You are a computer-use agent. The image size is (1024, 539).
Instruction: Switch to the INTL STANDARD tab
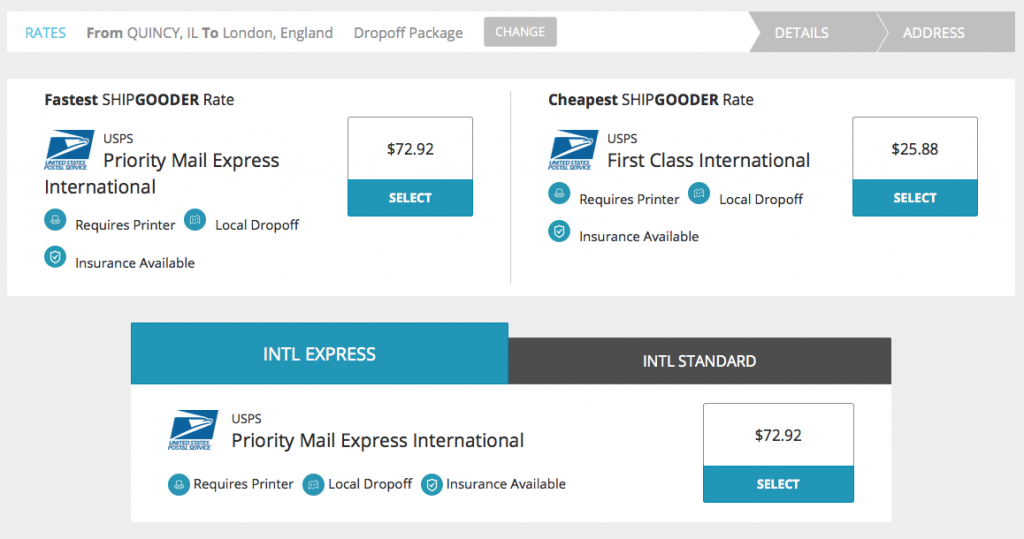point(699,361)
